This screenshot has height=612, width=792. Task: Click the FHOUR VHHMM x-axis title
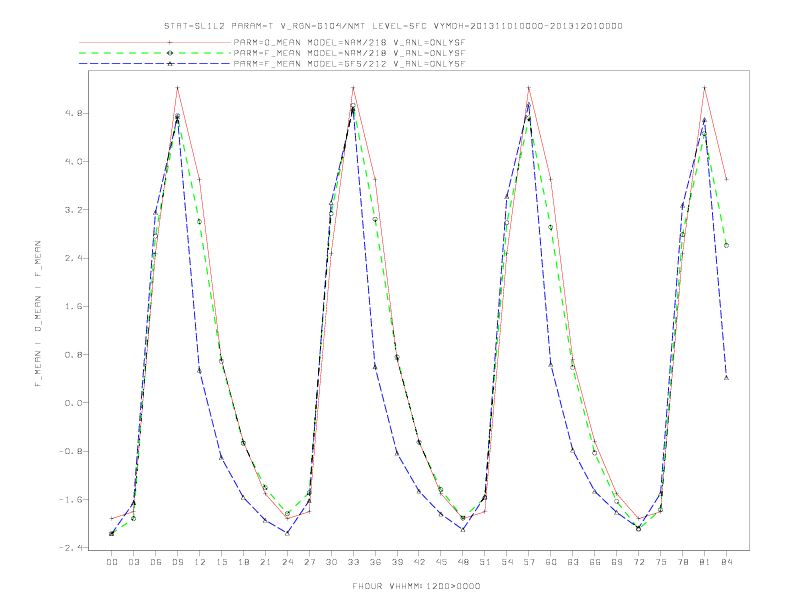point(416,586)
